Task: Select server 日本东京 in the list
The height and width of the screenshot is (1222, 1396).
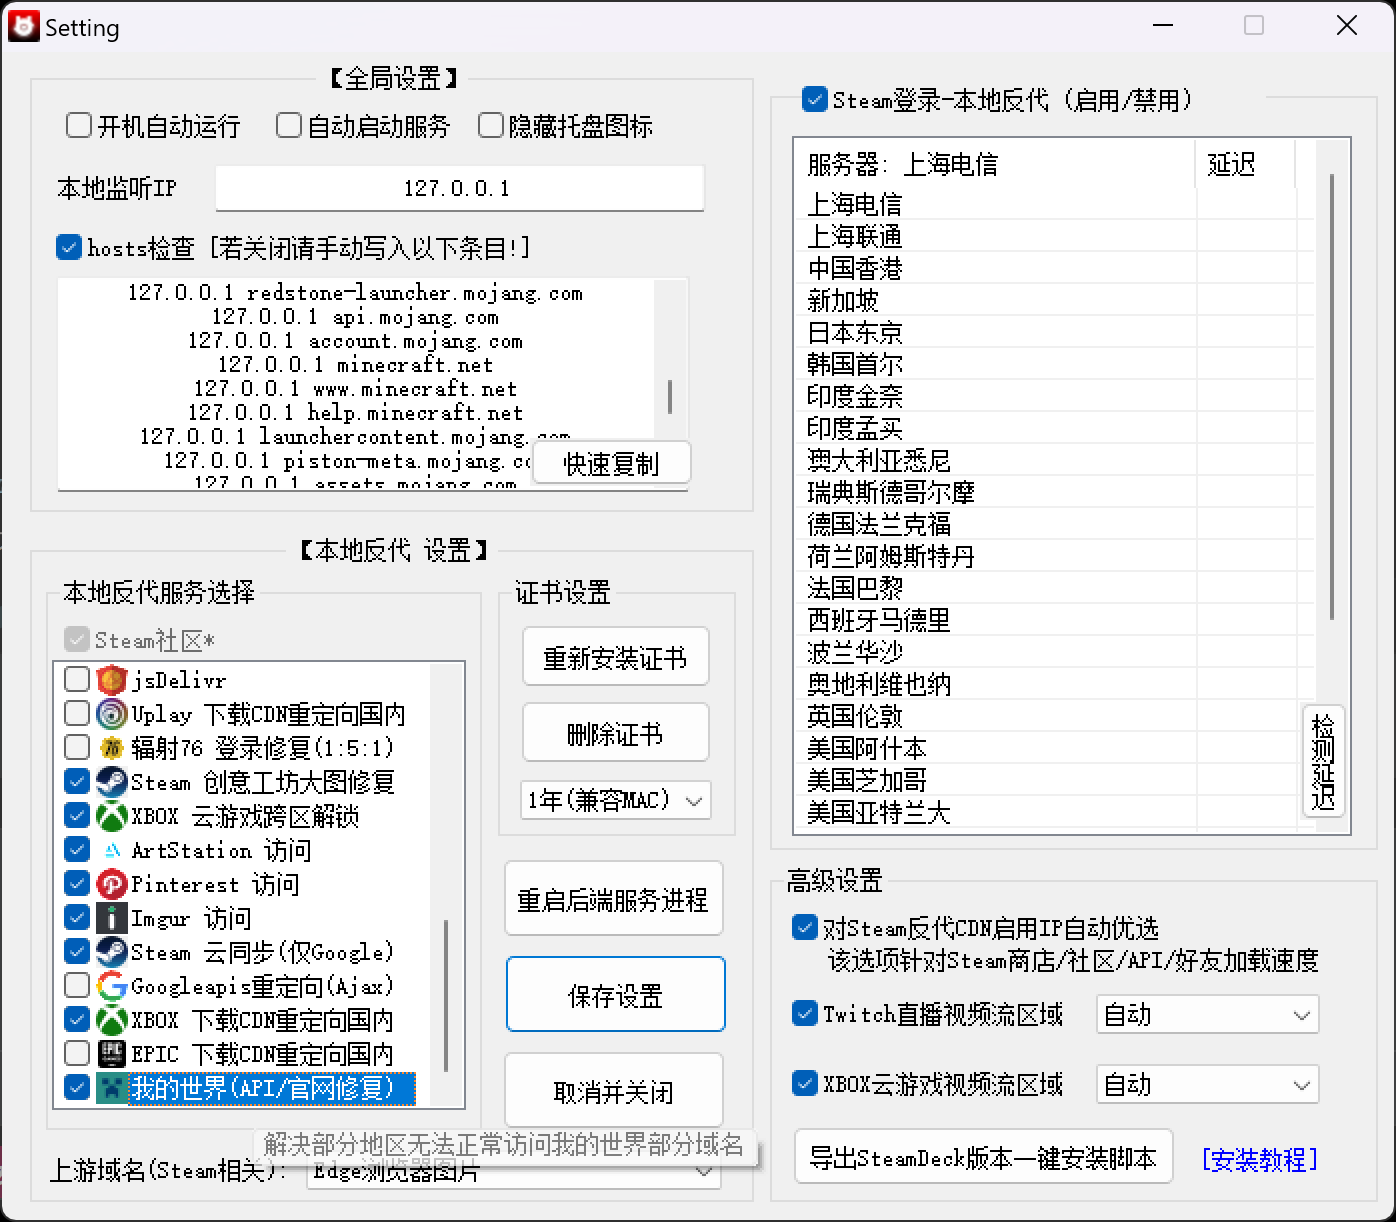Action: [855, 333]
